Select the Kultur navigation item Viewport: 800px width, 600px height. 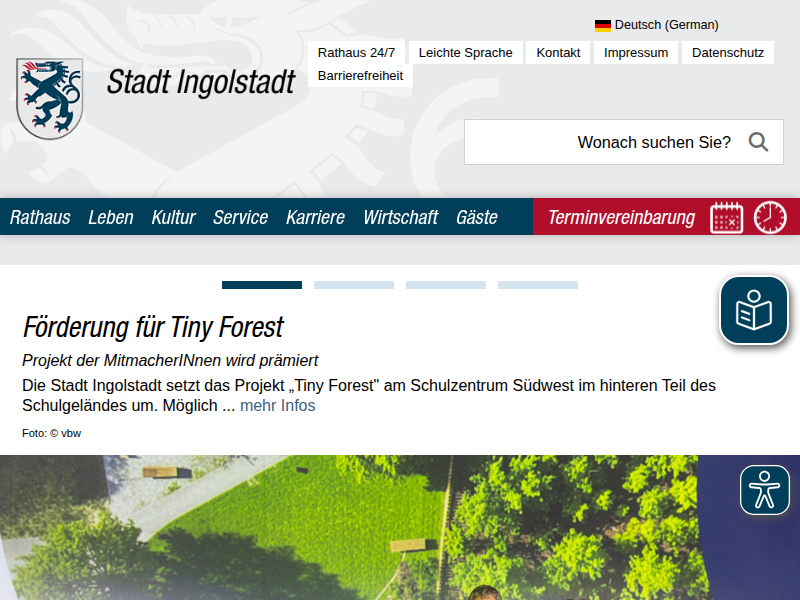pos(173,216)
